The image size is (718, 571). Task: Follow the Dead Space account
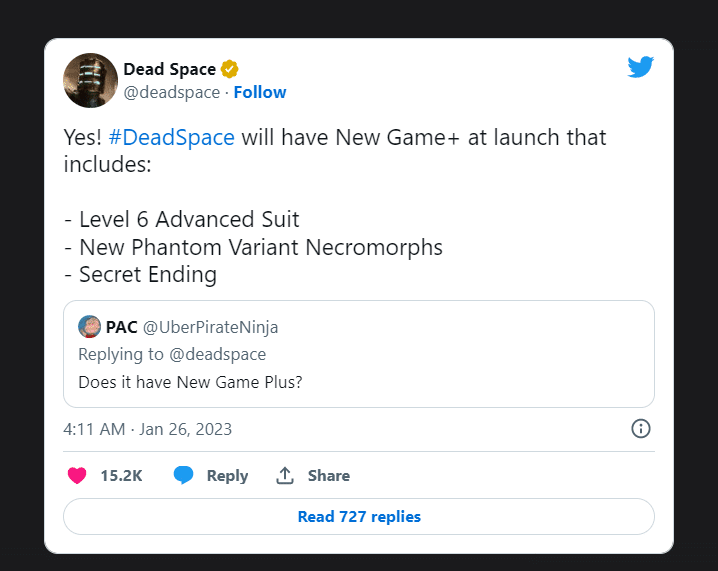click(x=260, y=92)
